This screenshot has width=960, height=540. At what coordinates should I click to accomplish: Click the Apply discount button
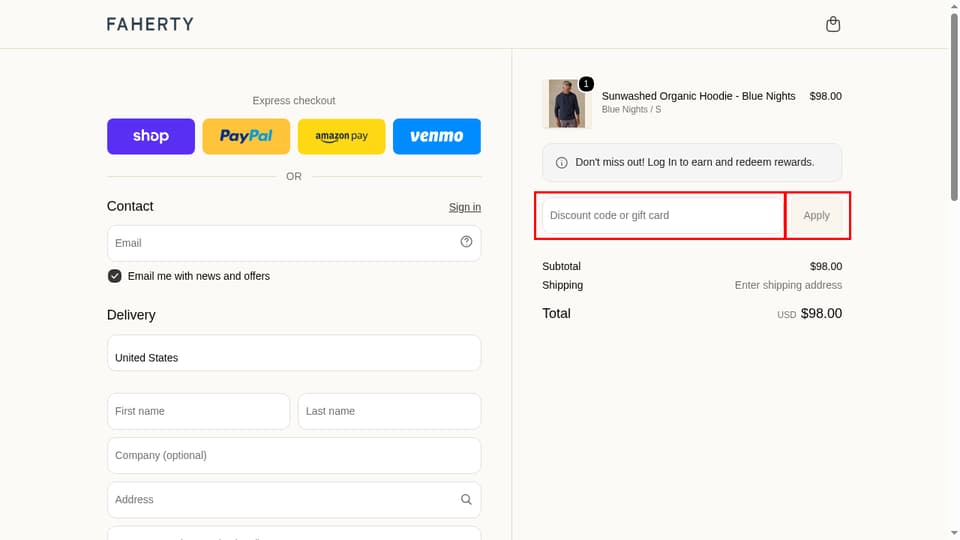[x=816, y=216]
